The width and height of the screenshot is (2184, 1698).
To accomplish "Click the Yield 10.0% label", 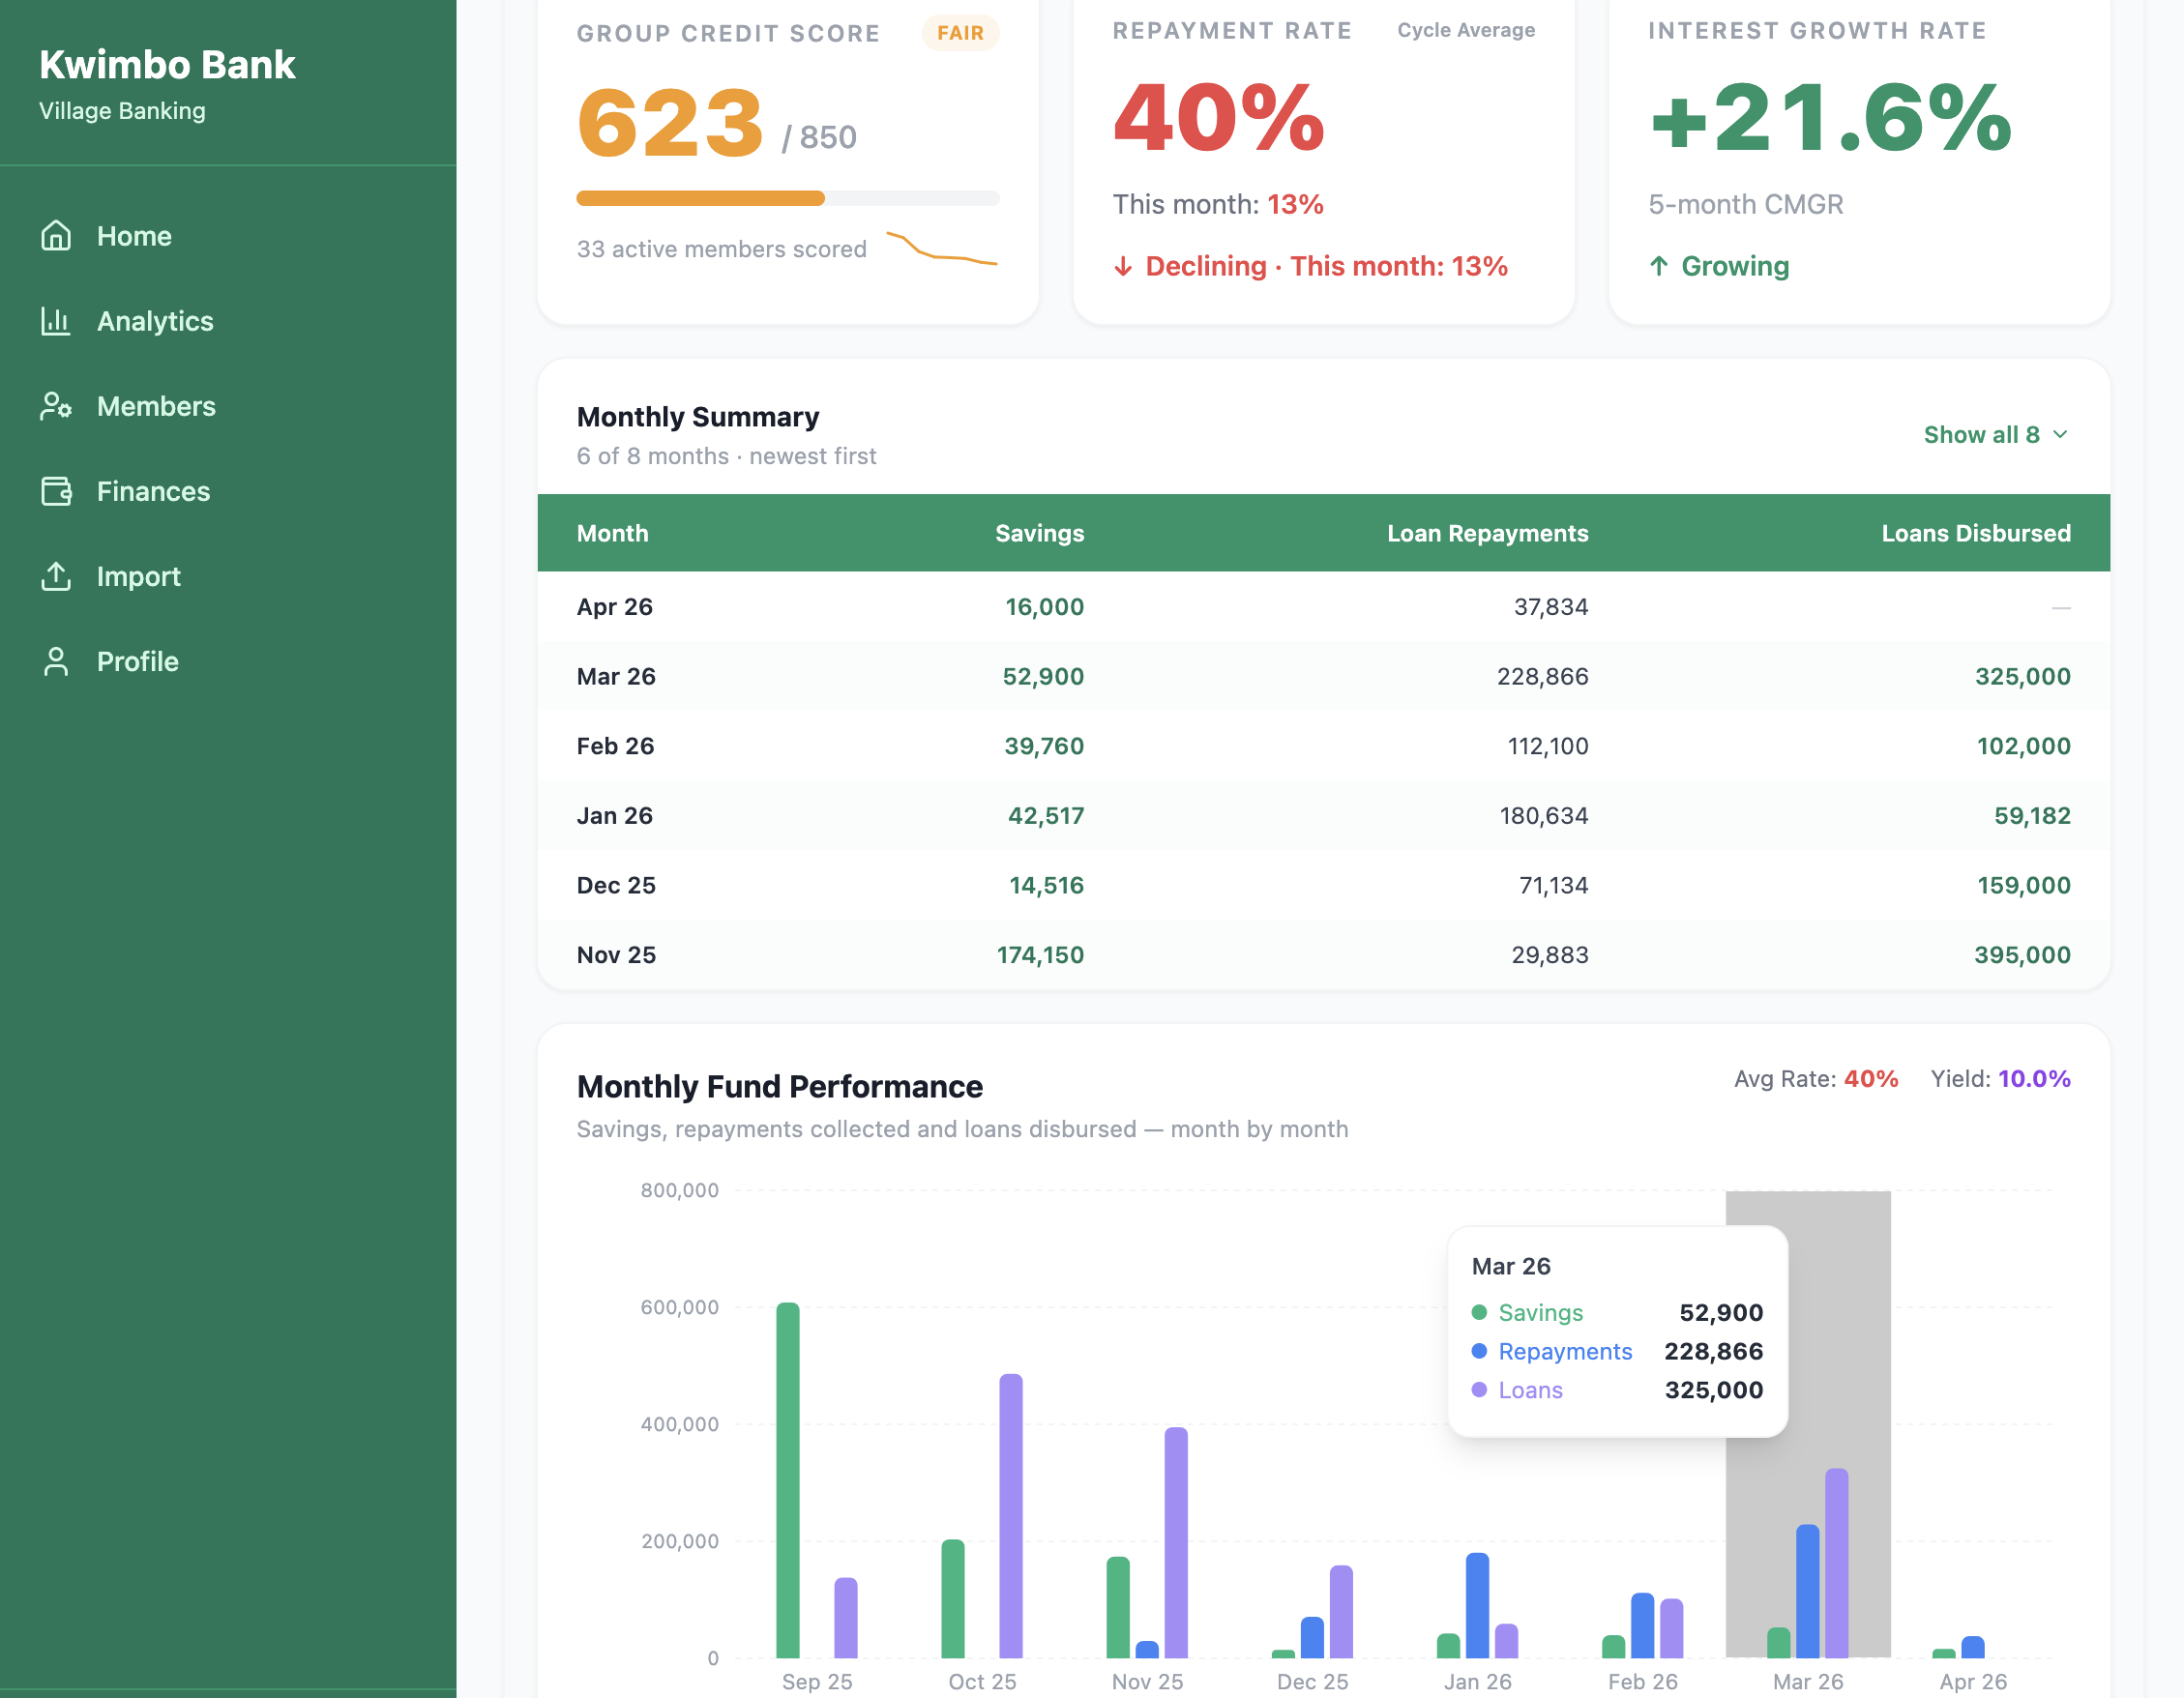I will [2000, 1079].
